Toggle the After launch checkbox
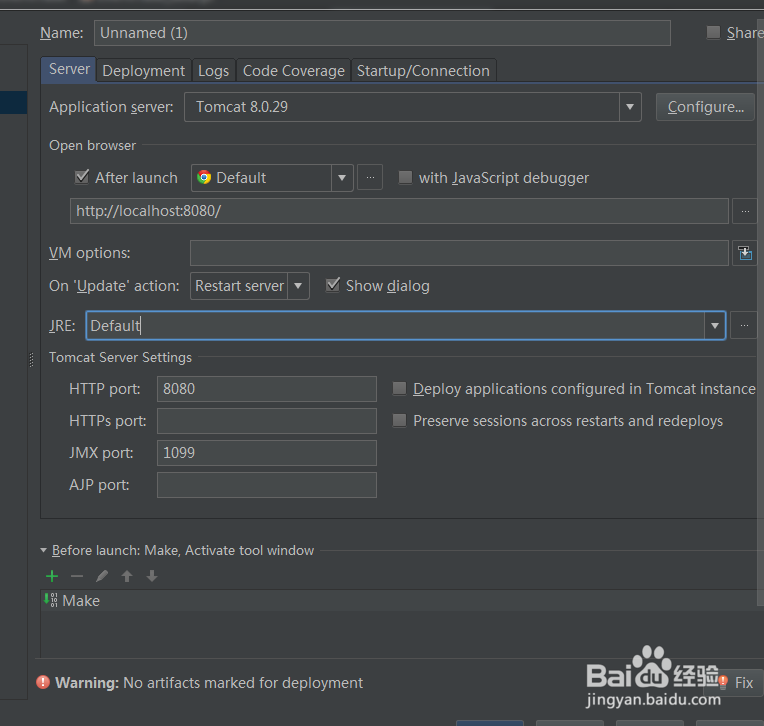764x726 pixels. (82, 177)
